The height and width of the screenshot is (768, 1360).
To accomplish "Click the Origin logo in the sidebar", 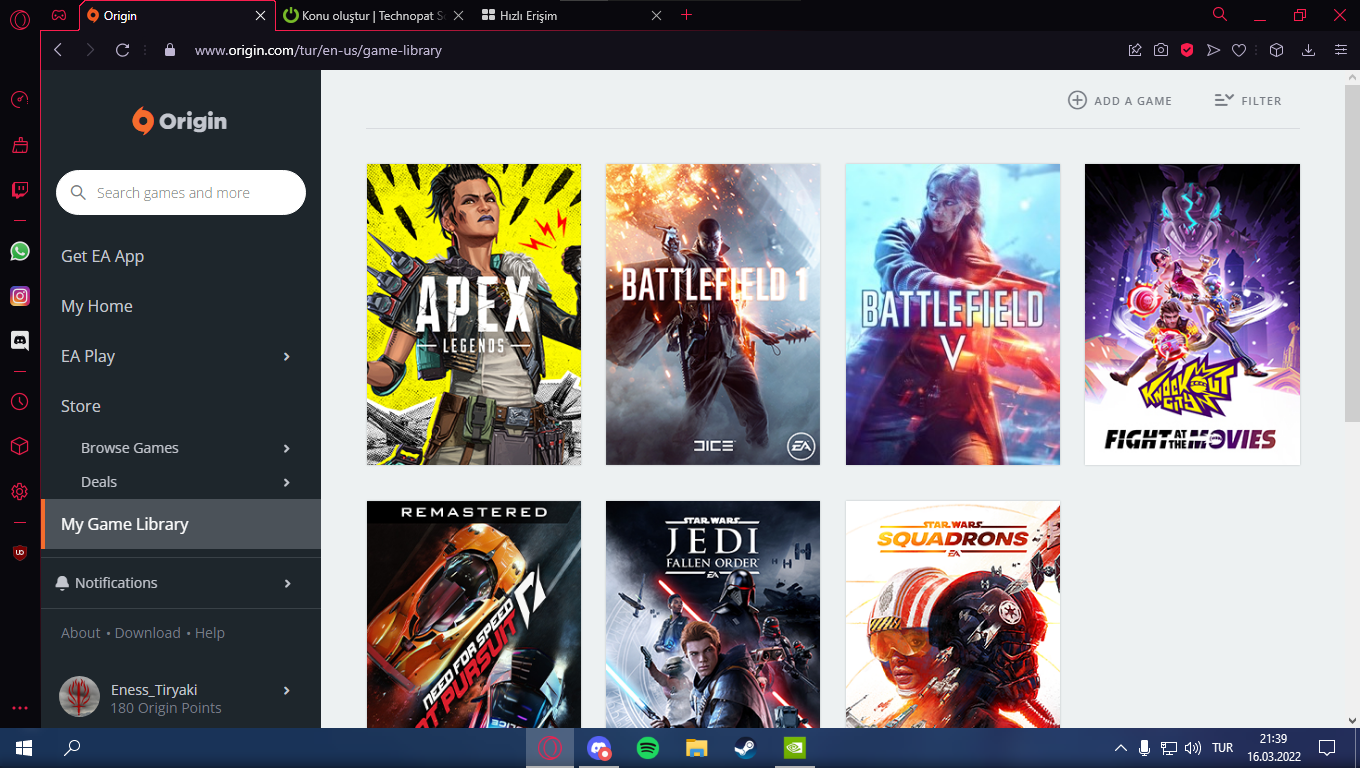I will (180, 121).
